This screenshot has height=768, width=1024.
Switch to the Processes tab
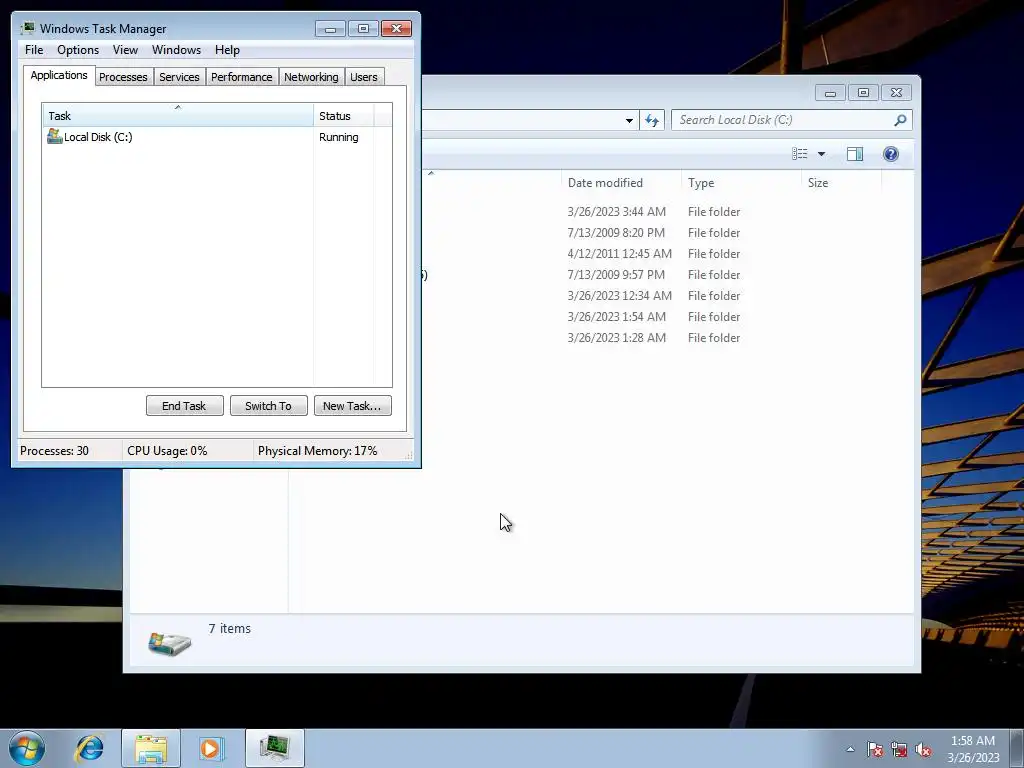click(123, 77)
